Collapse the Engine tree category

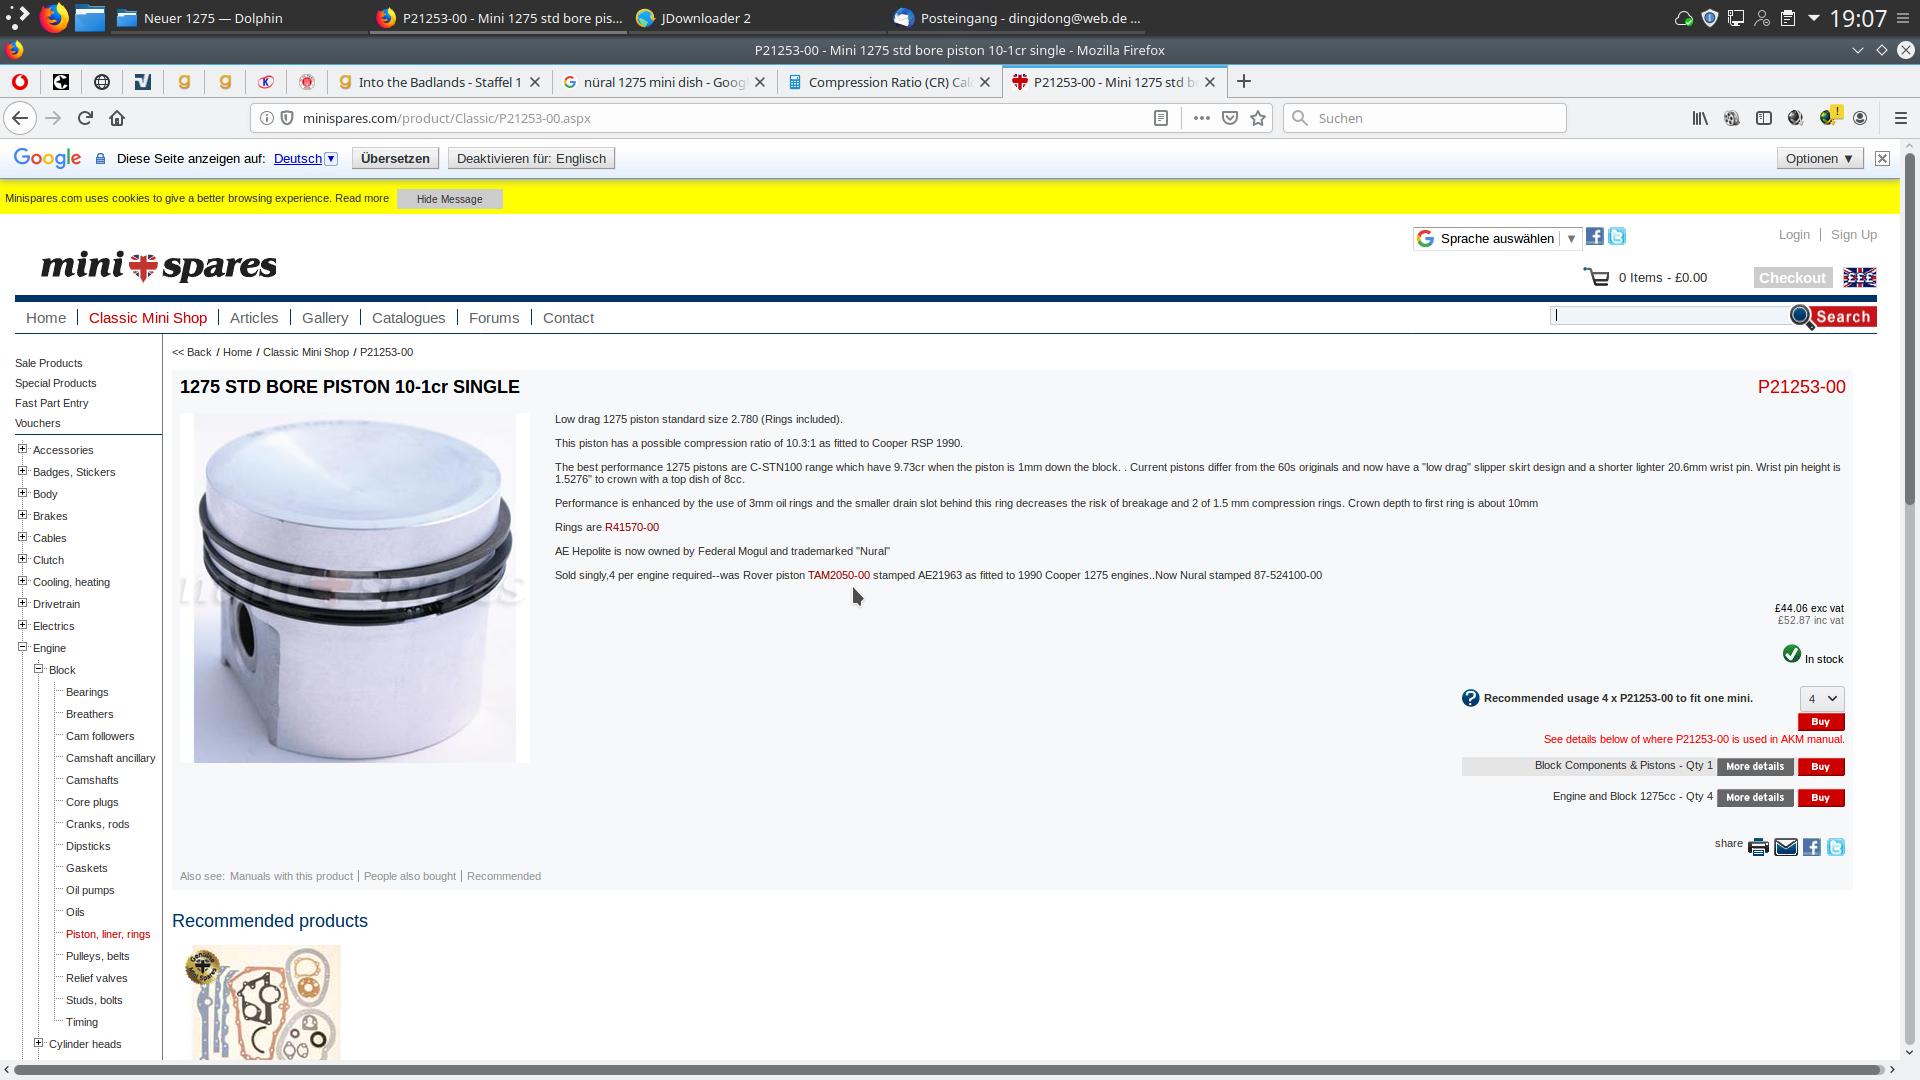(x=23, y=647)
